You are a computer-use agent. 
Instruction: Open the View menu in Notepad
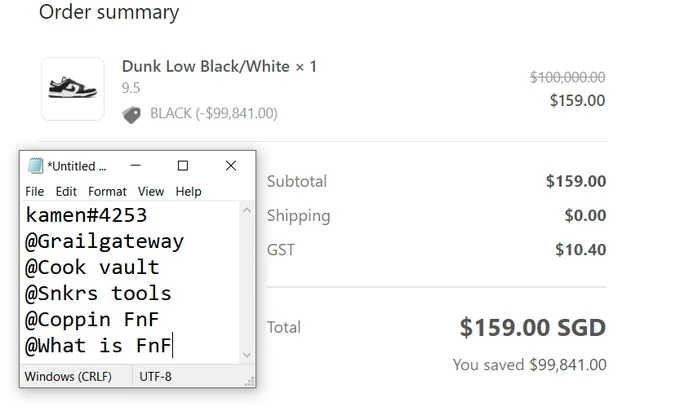click(151, 191)
